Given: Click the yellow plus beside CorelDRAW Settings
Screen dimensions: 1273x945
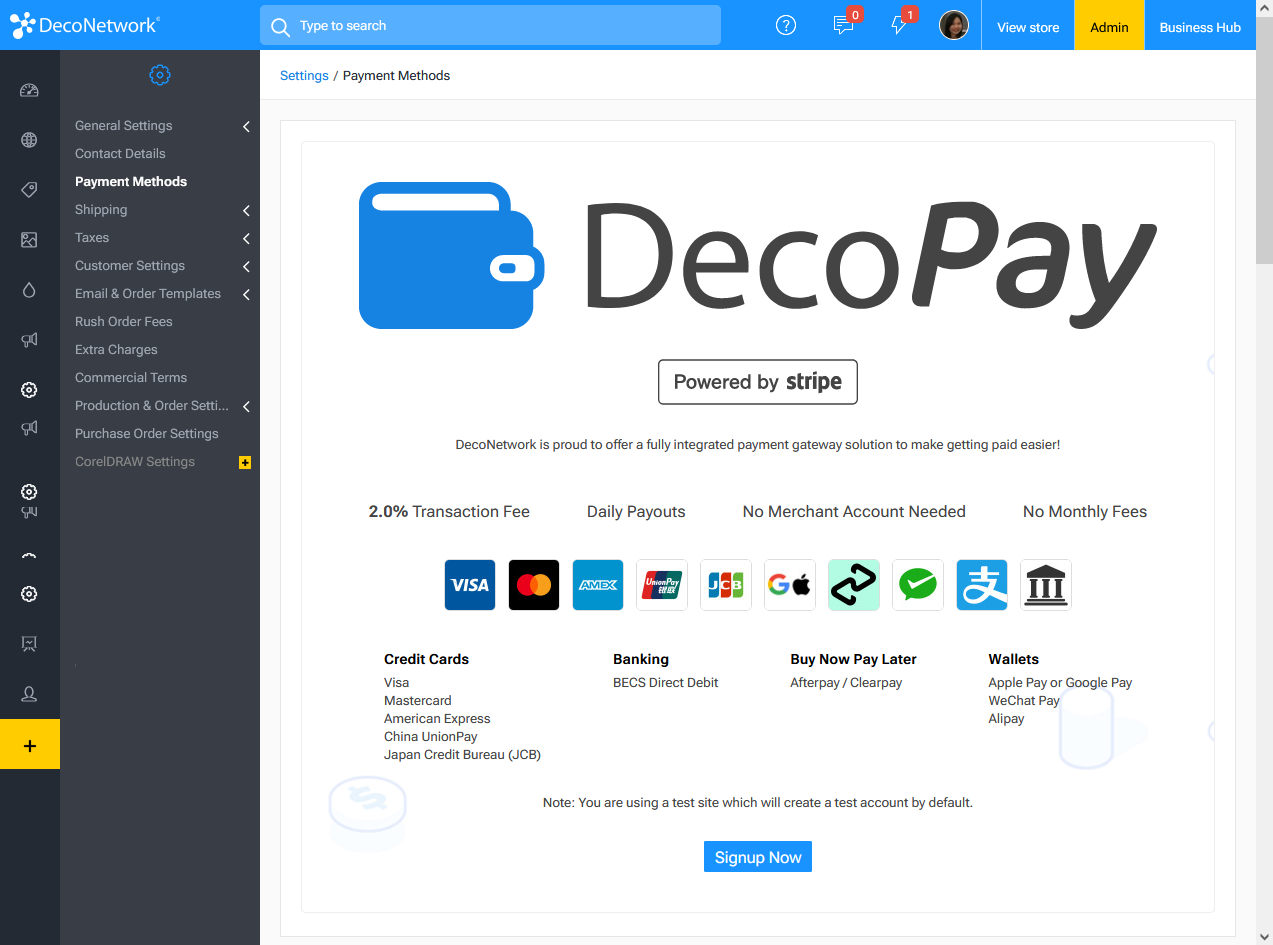Looking at the screenshot, I should (x=245, y=463).
